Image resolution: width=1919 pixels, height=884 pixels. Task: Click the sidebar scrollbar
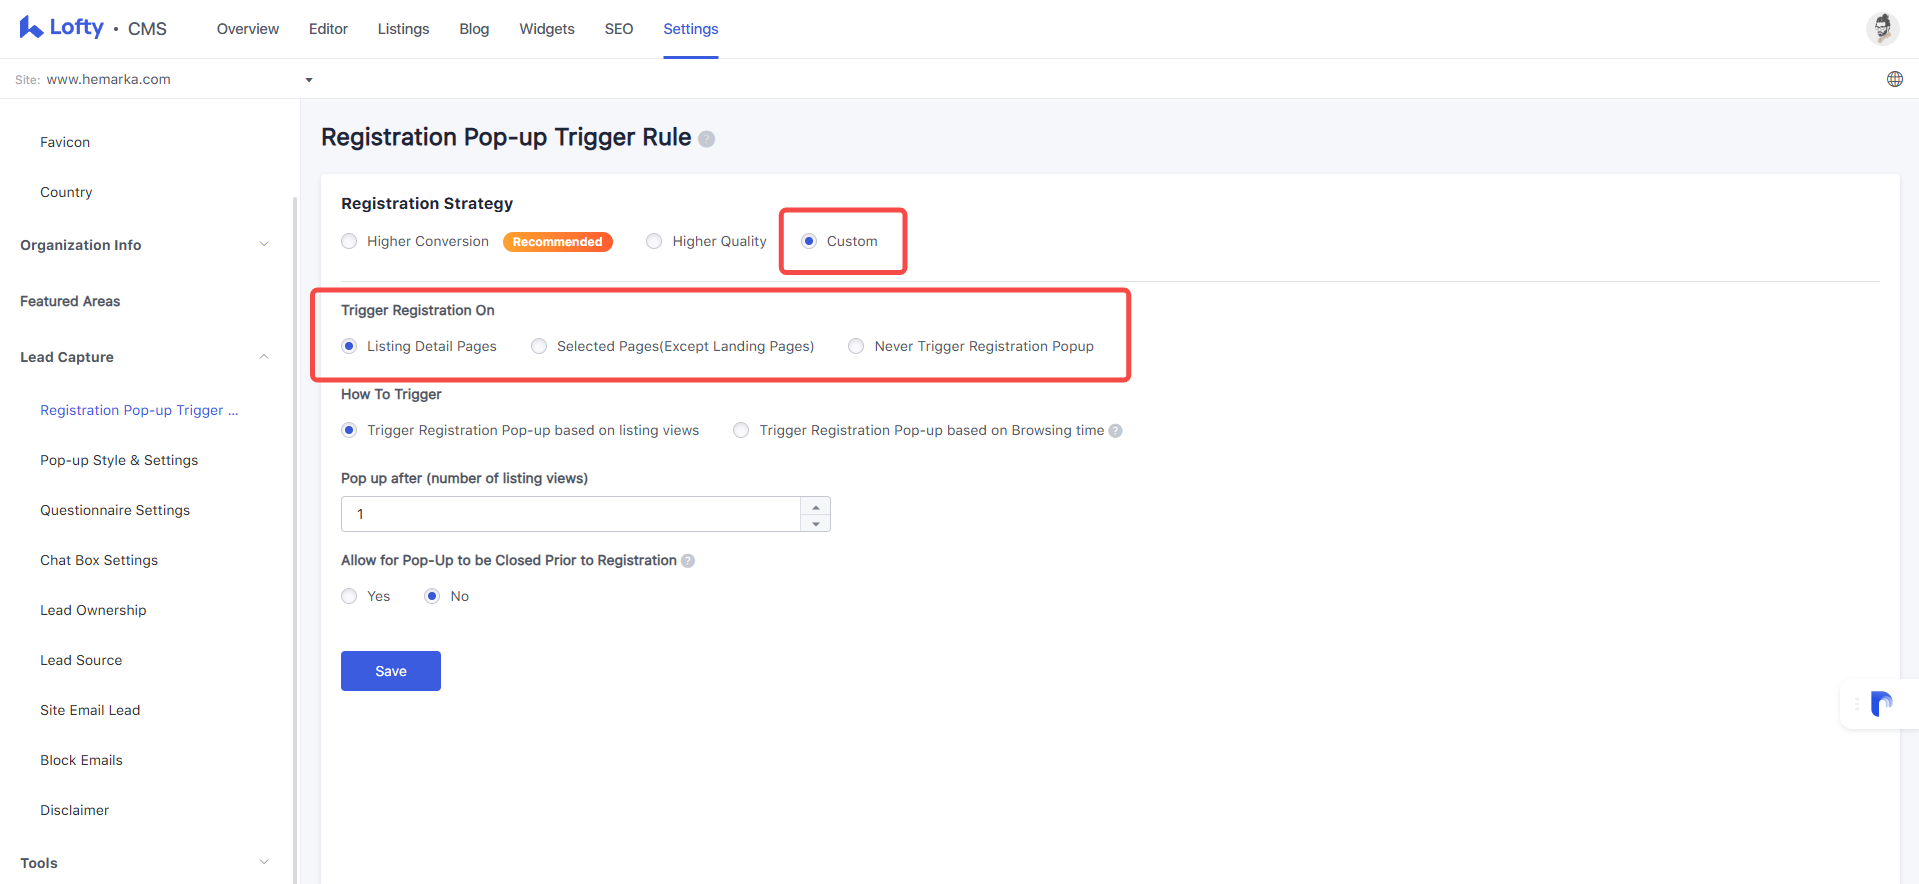(x=295, y=540)
